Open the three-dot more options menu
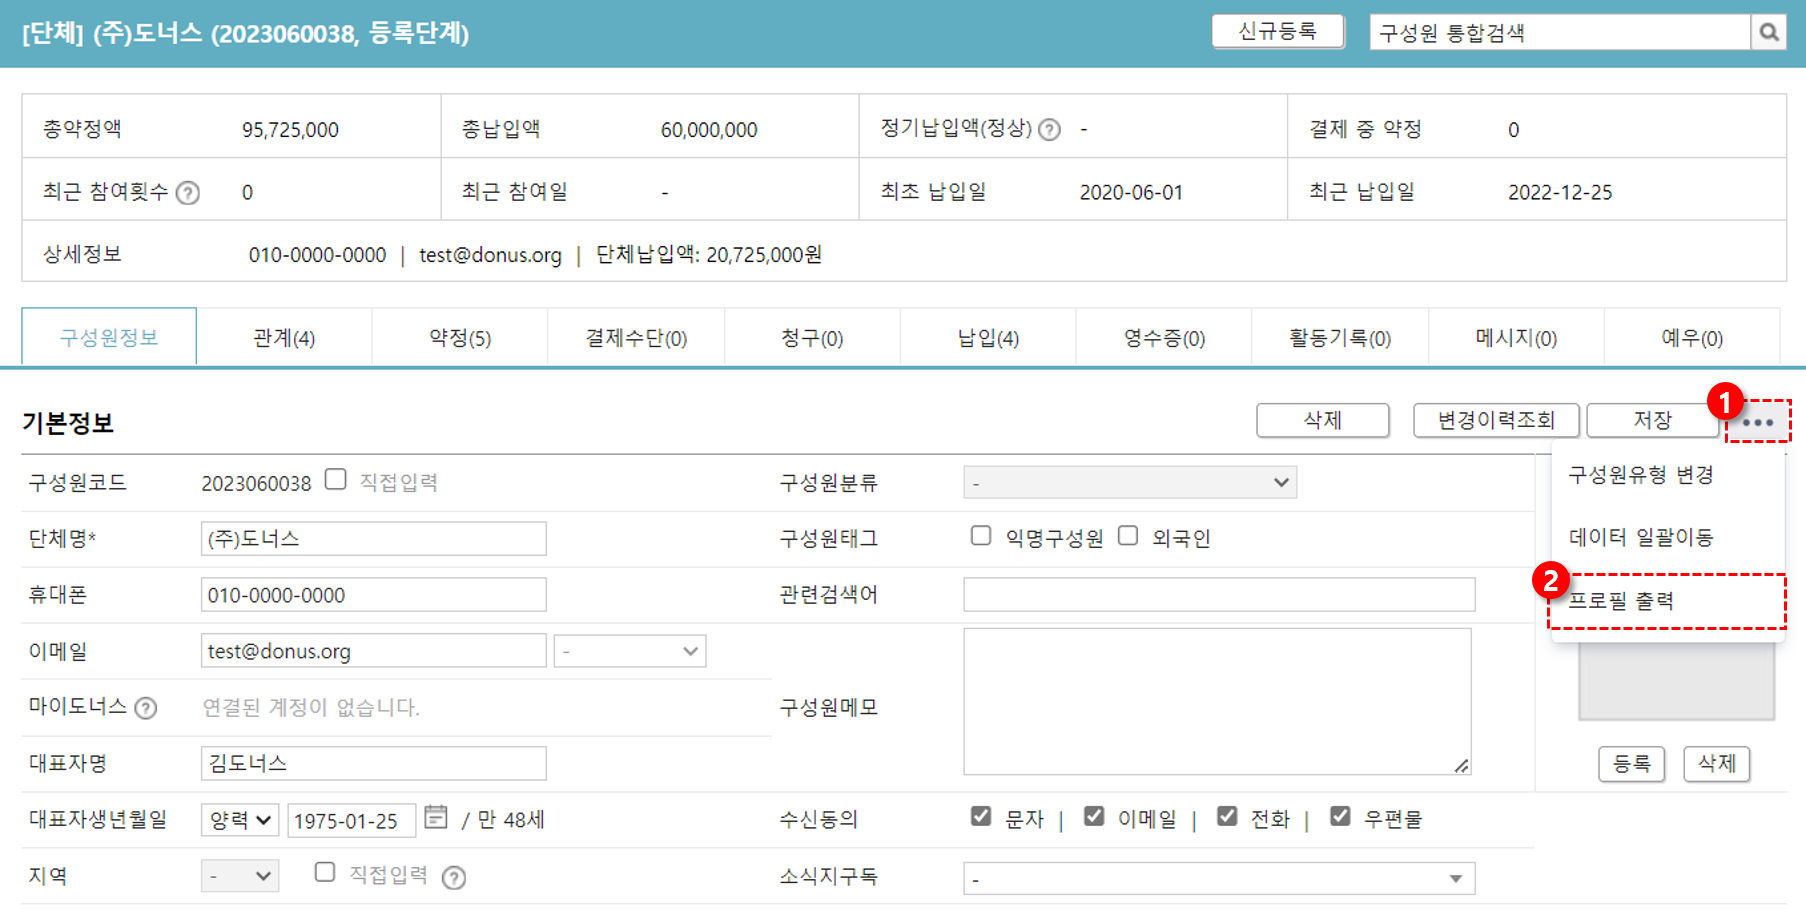 pyautogui.click(x=1757, y=422)
